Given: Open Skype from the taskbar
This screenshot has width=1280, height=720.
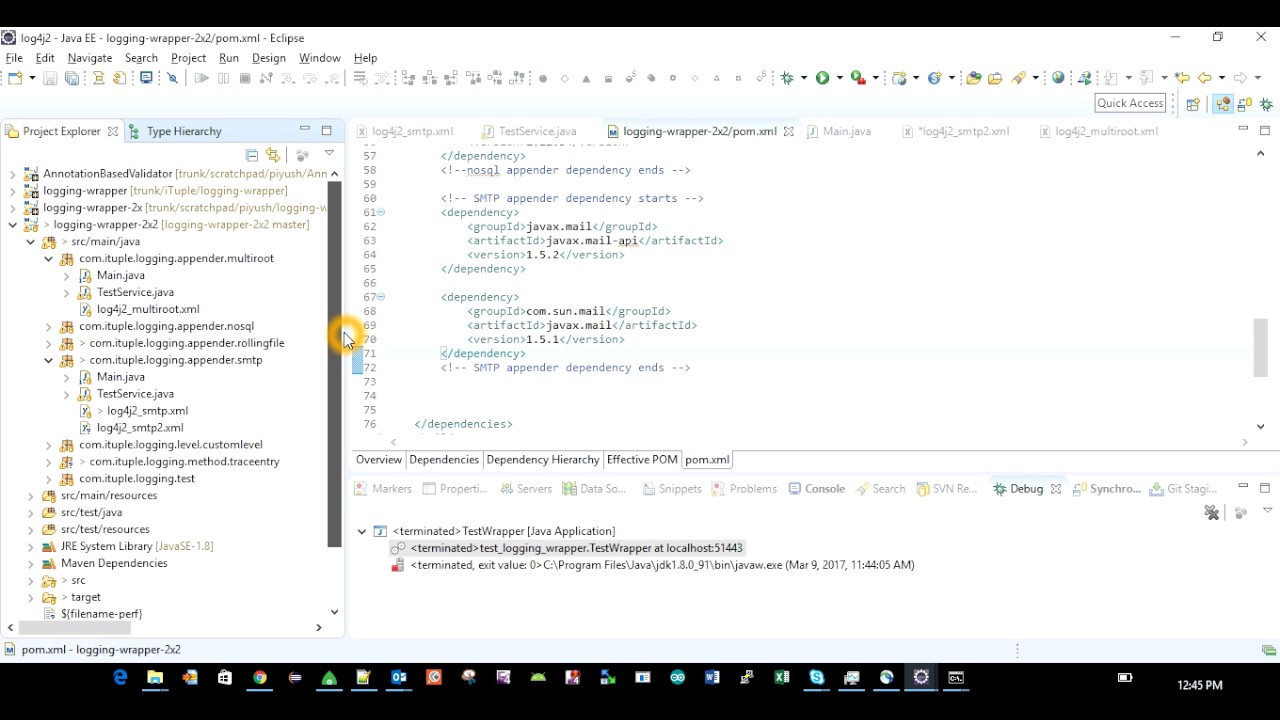Looking at the screenshot, I should (x=817, y=677).
